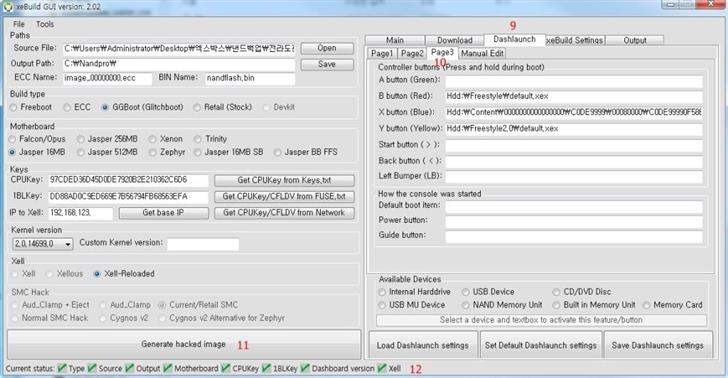The height and width of the screenshot is (378, 728).
Task: Select Xell-Reloaded option
Action: point(124,274)
